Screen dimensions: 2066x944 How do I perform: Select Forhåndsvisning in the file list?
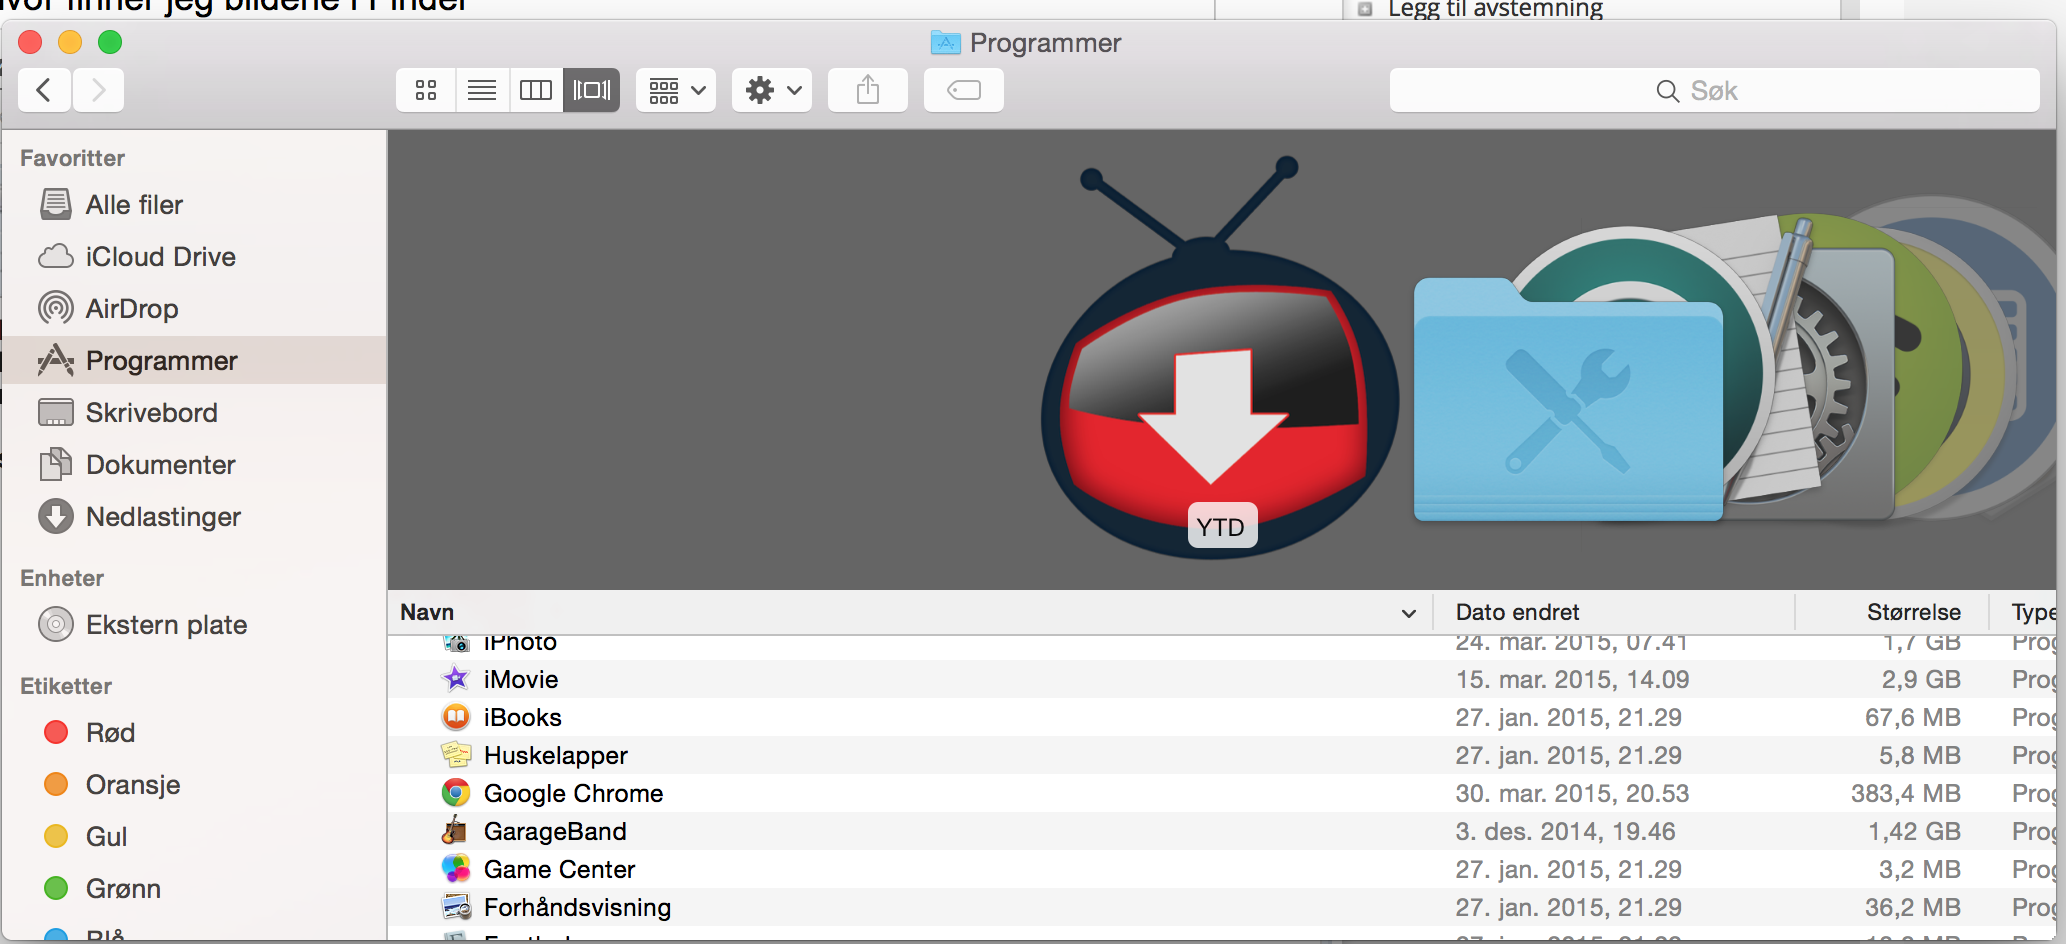(1222, 907)
